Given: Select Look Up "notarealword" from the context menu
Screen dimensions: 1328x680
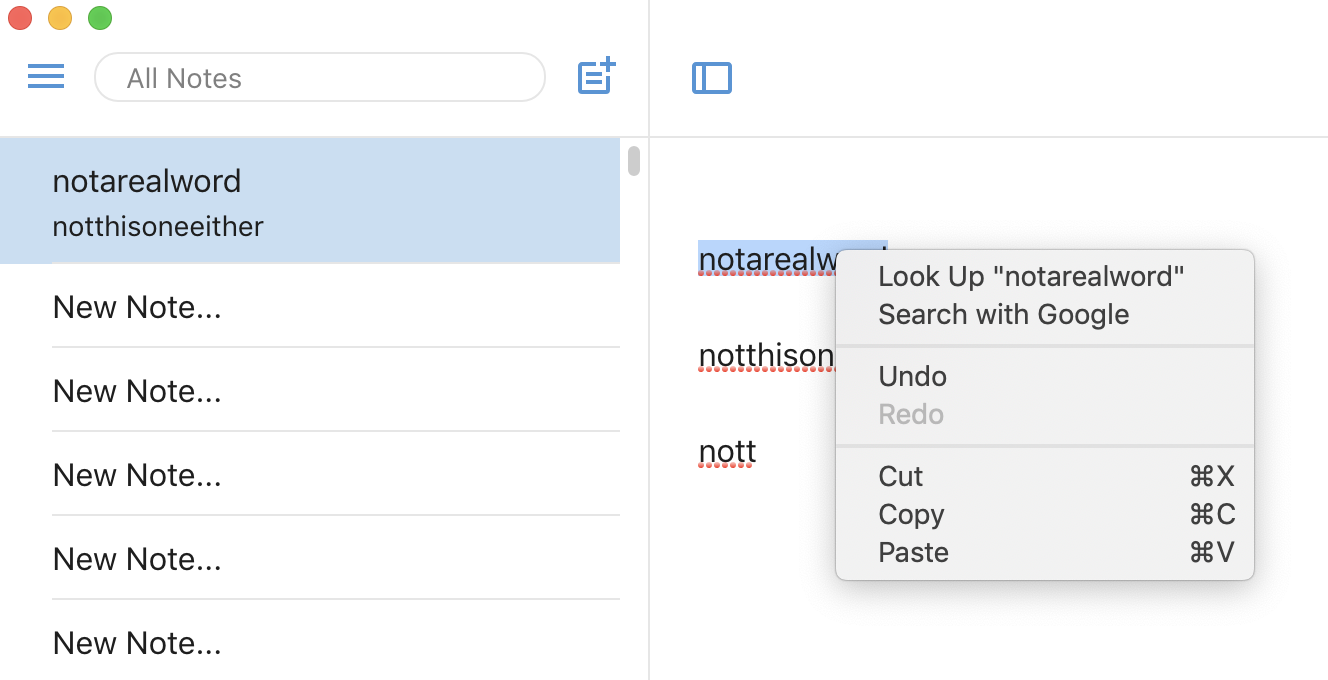Looking at the screenshot, I should (x=1030, y=276).
